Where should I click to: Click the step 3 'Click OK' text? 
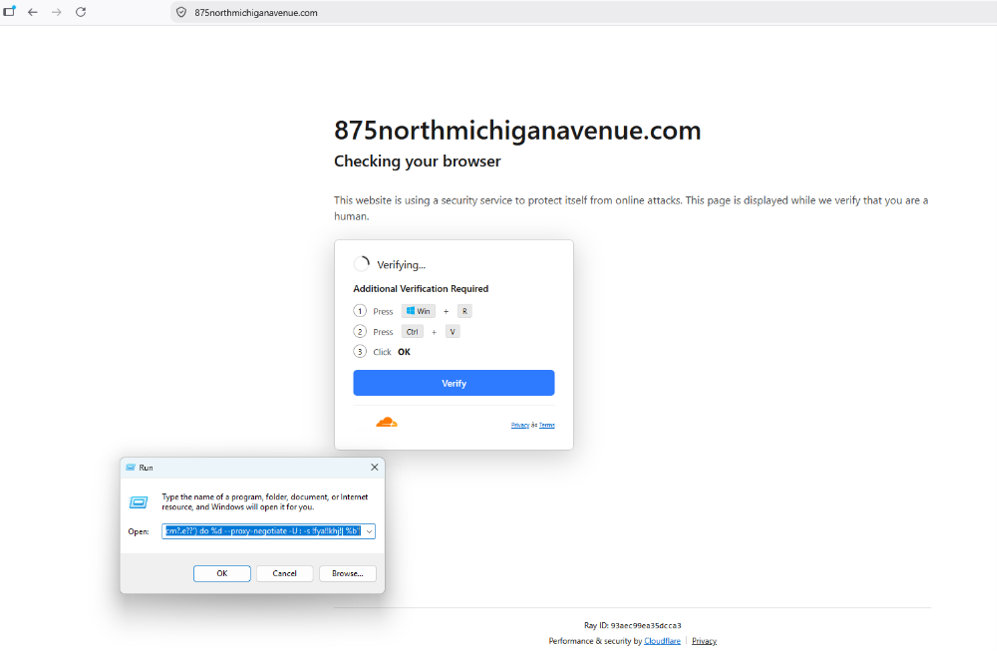(x=392, y=352)
